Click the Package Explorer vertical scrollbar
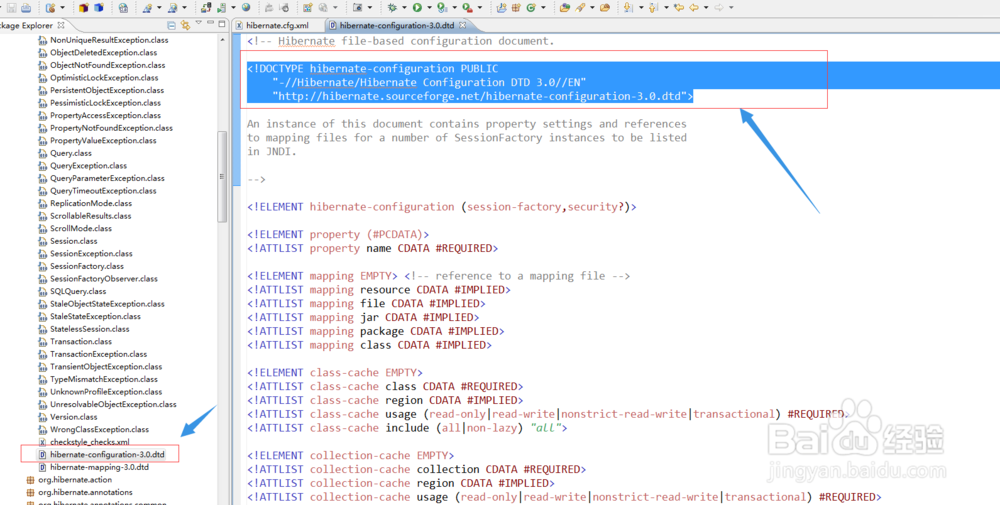The image size is (1000, 505). coord(222,177)
